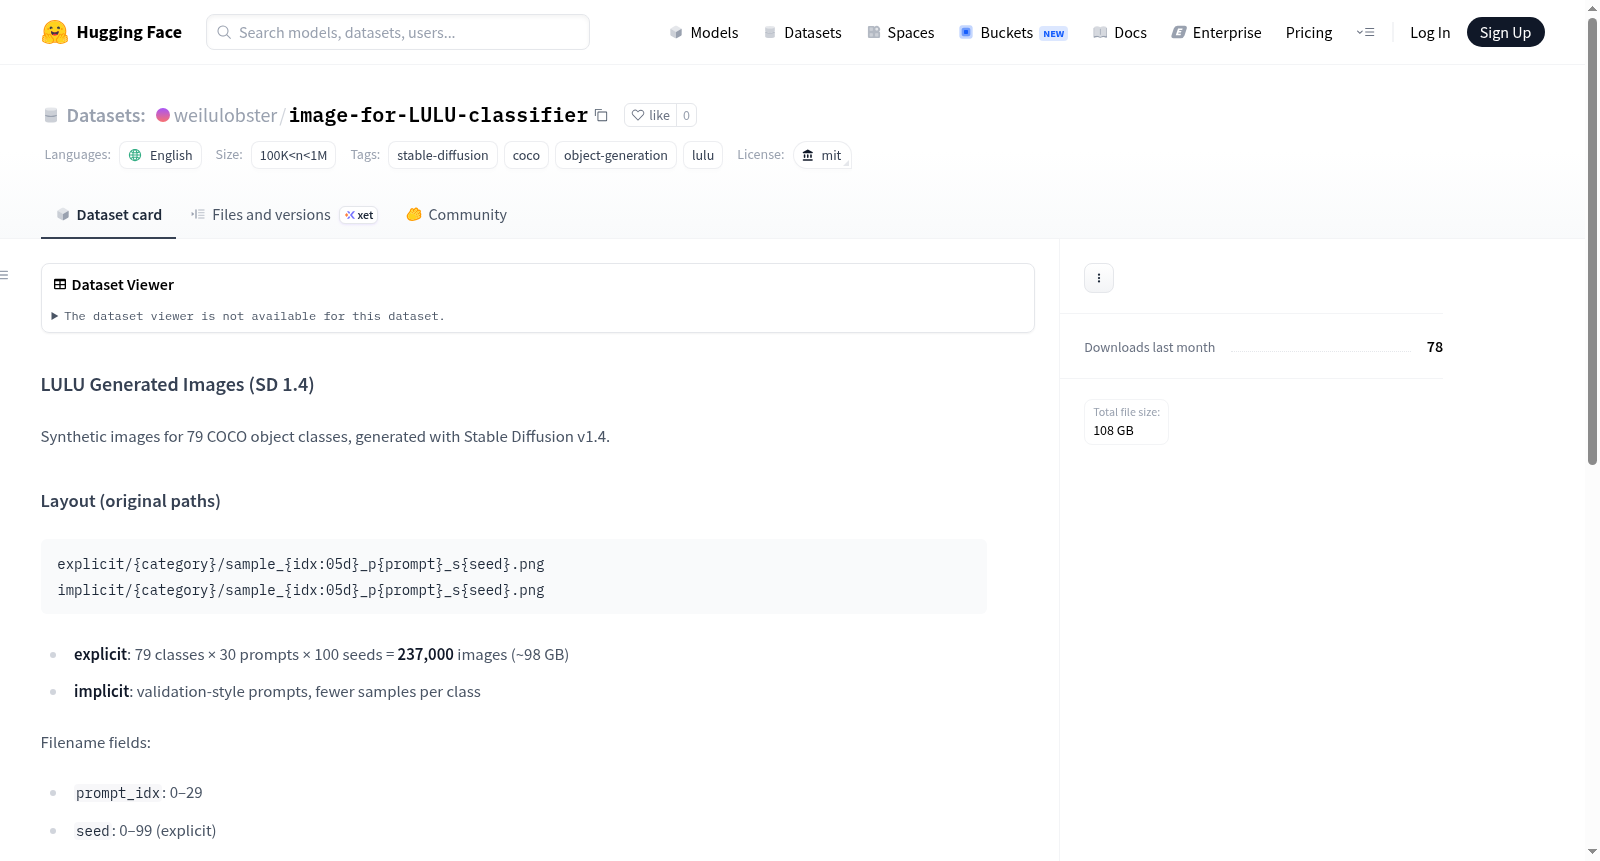
Task: Click the lulu tag
Action: [x=703, y=155]
